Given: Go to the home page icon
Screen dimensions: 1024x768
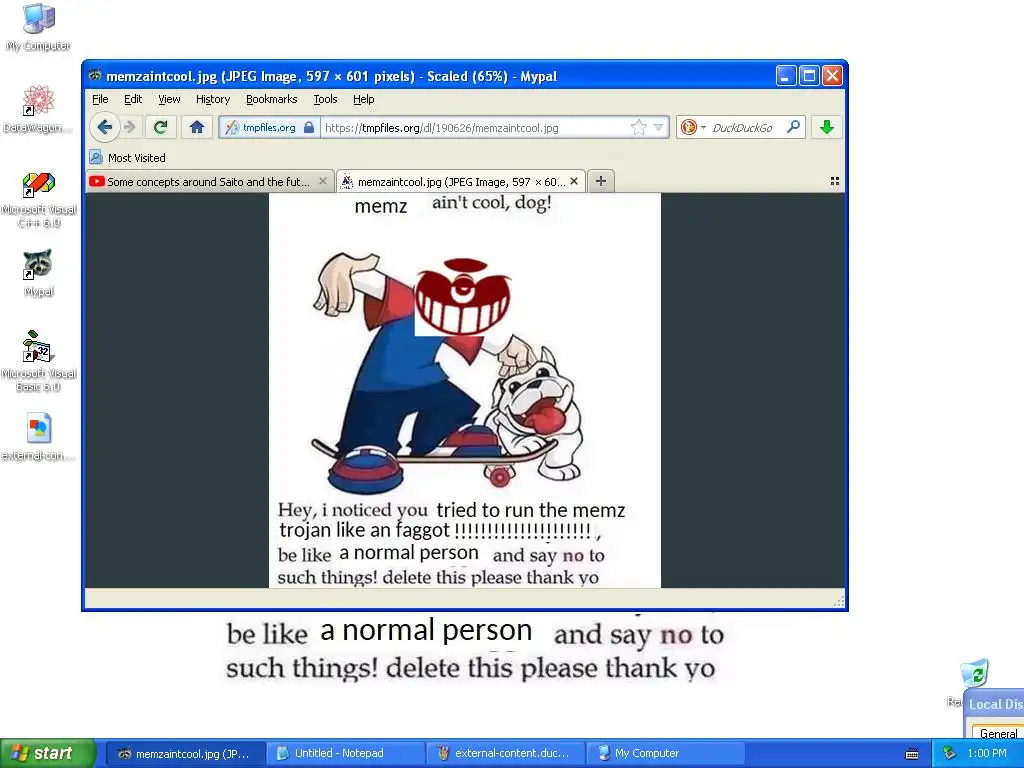Looking at the screenshot, I should 197,127.
